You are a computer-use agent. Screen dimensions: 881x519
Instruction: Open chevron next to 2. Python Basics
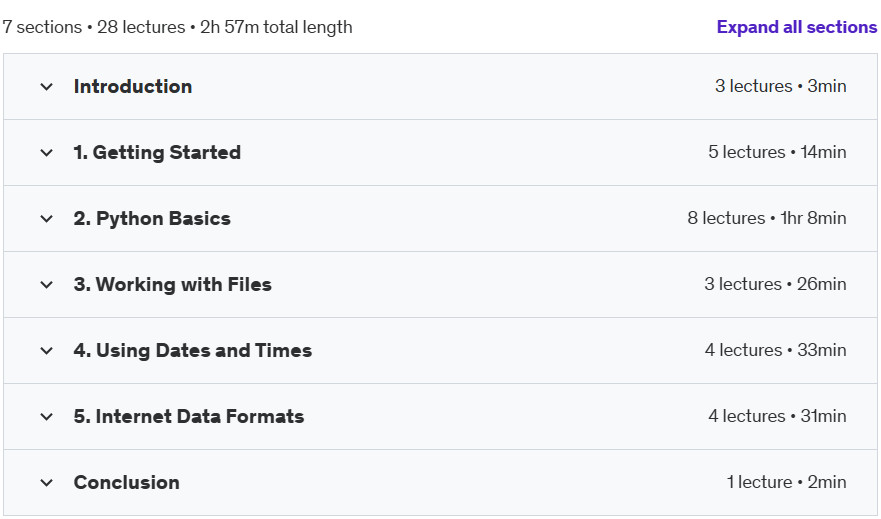pyautogui.click(x=47, y=218)
